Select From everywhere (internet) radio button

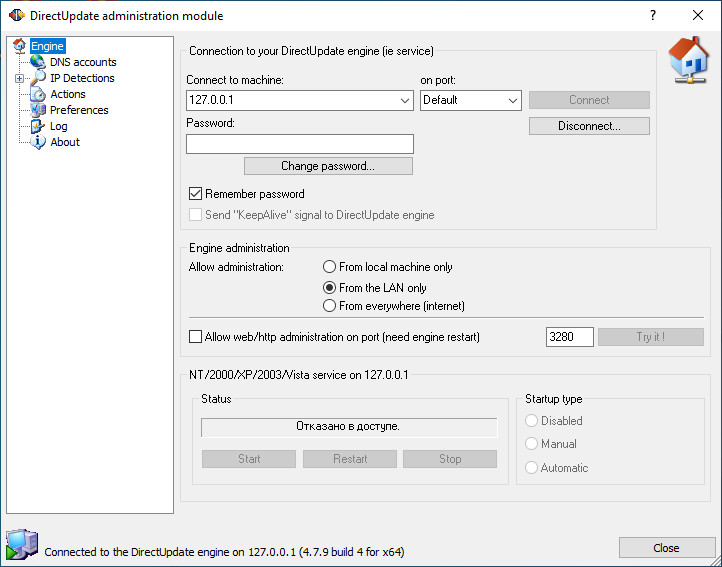click(329, 306)
